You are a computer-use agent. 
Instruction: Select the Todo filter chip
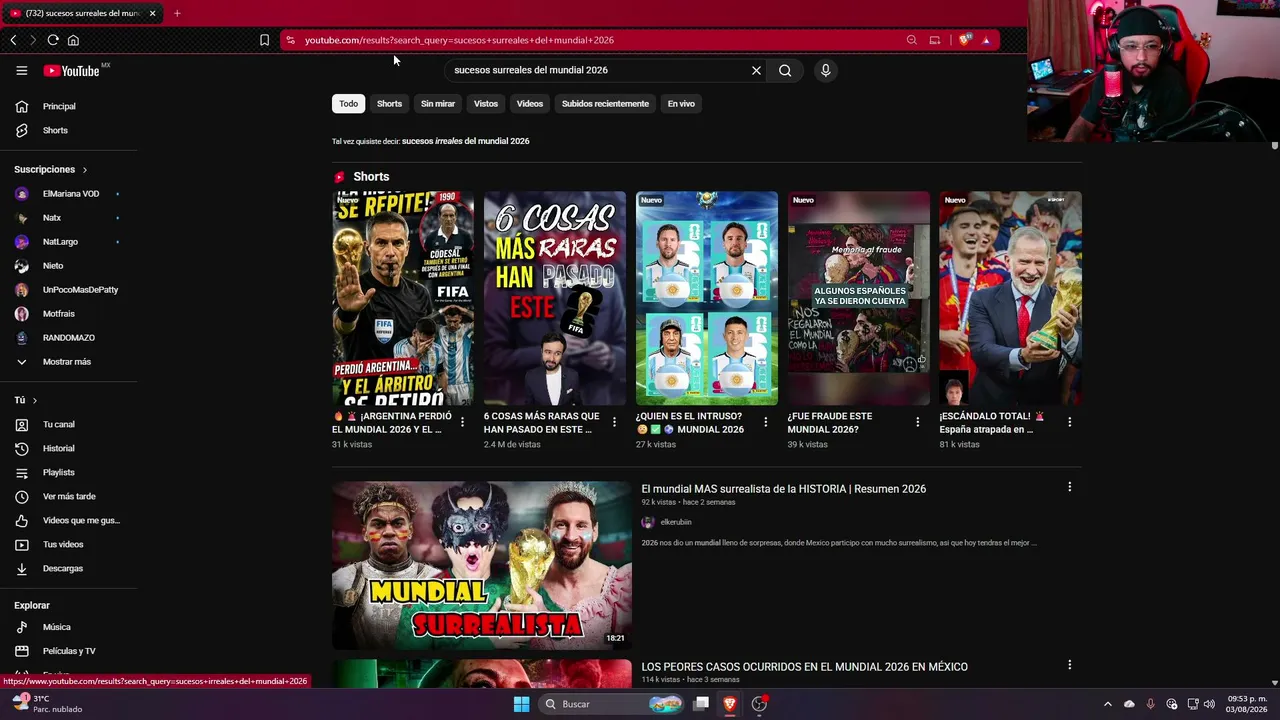pyautogui.click(x=348, y=104)
